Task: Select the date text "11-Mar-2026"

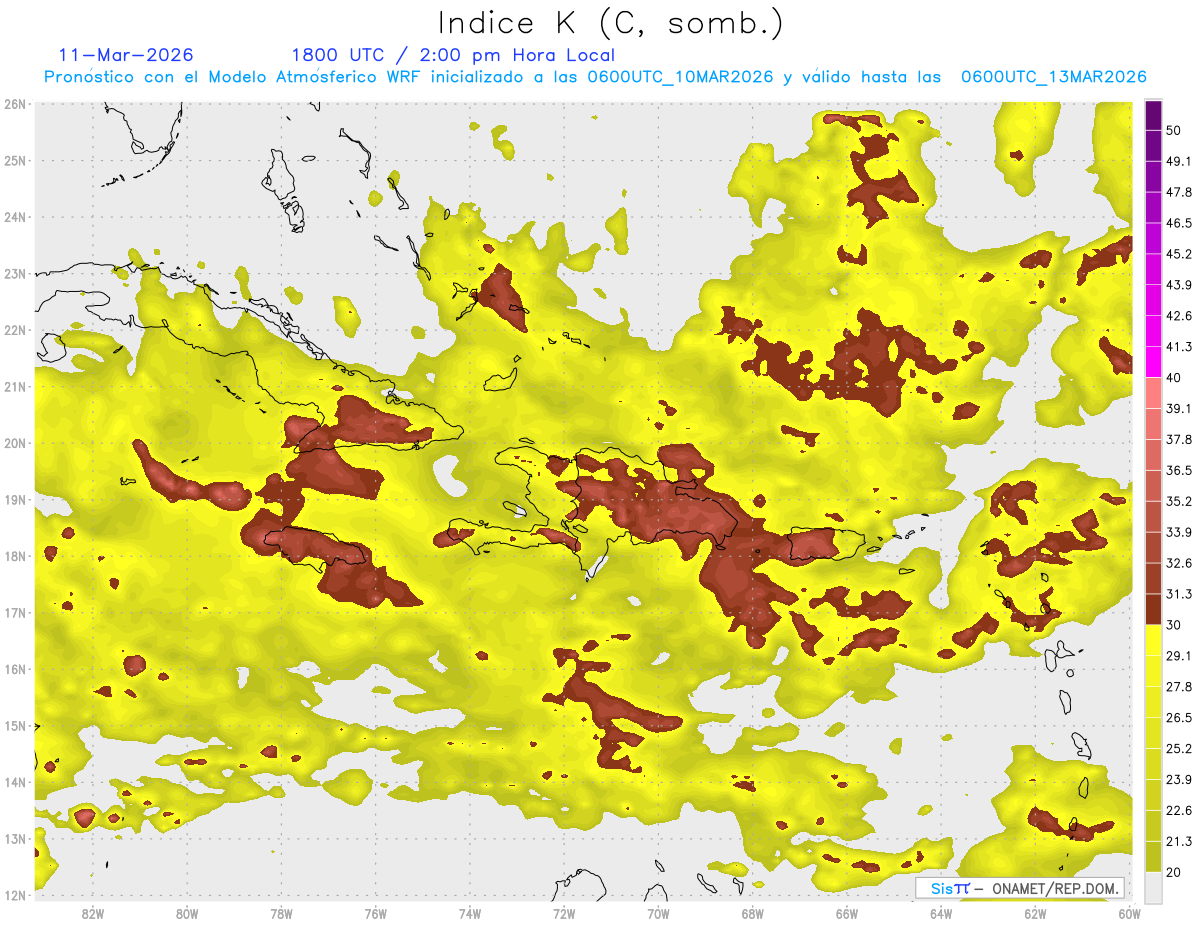Action: point(127,55)
